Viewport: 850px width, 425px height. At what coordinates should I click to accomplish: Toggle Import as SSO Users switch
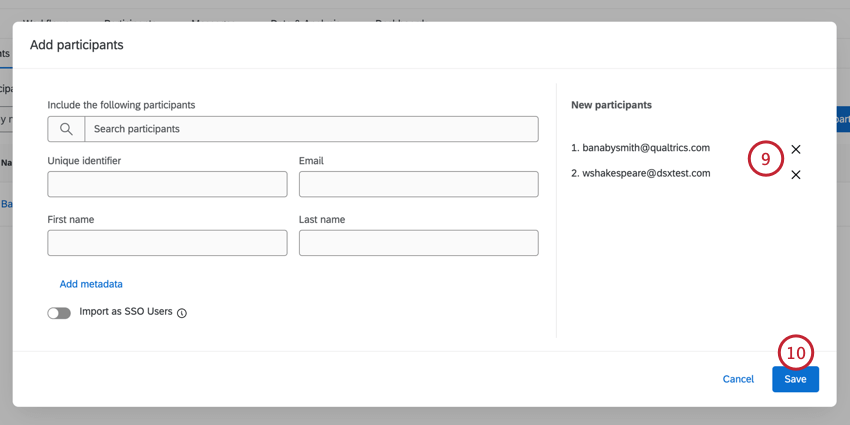(x=59, y=313)
